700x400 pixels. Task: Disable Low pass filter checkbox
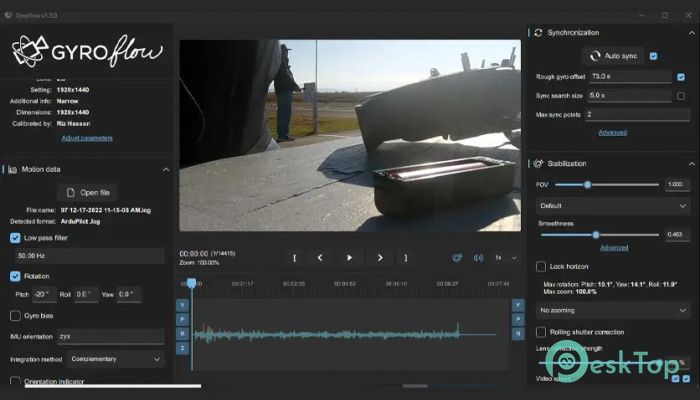click(15, 238)
